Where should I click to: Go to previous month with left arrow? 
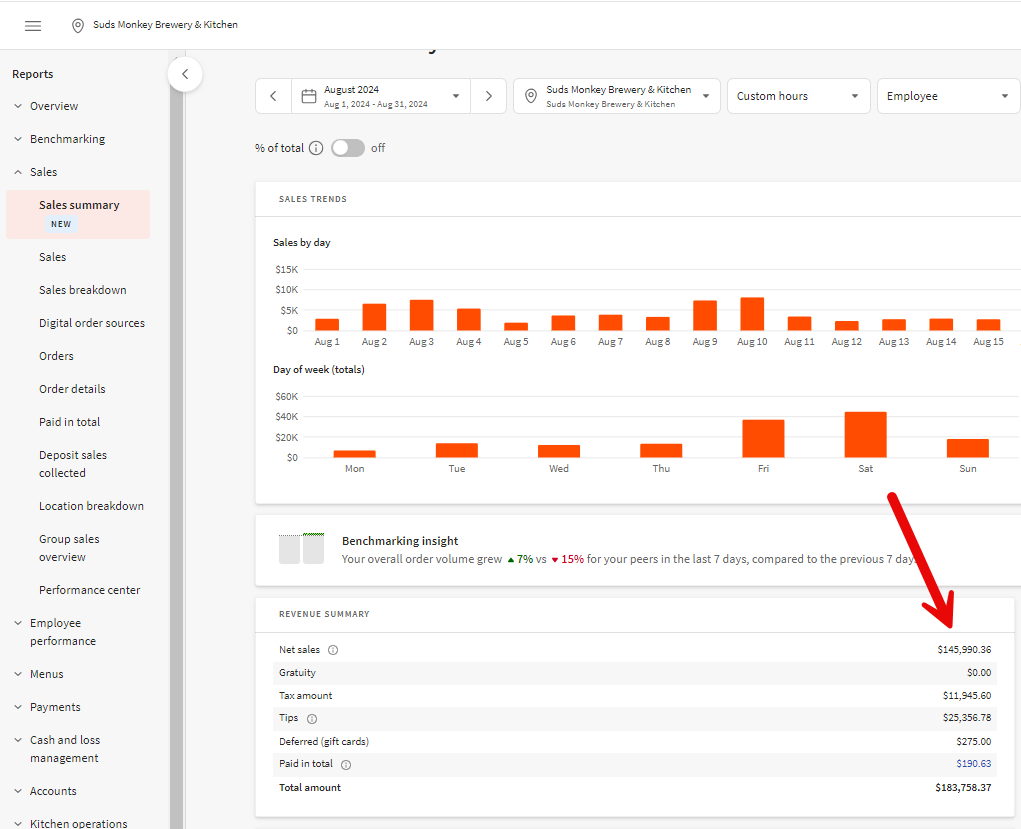click(273, 96)
